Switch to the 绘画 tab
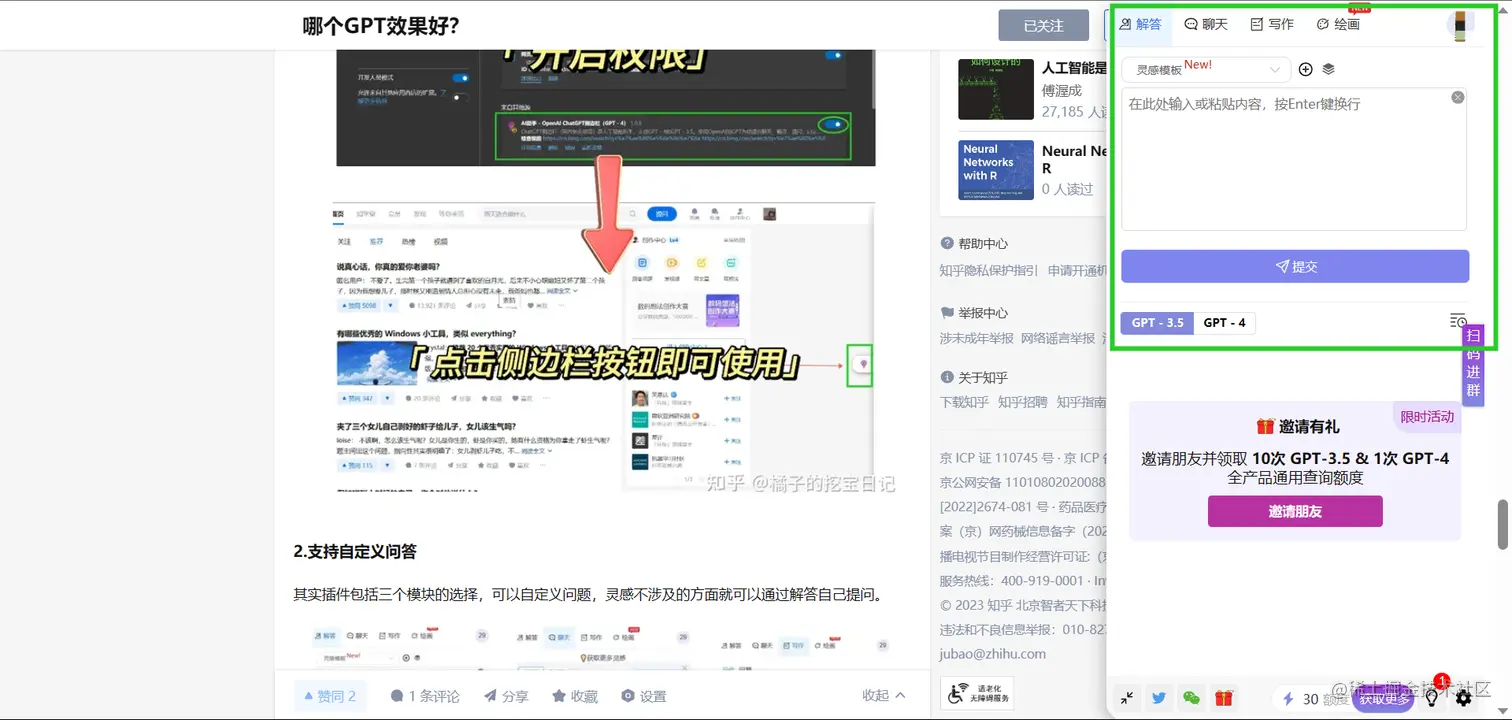The image size is (1512, 720). (x=1338, y=24)
